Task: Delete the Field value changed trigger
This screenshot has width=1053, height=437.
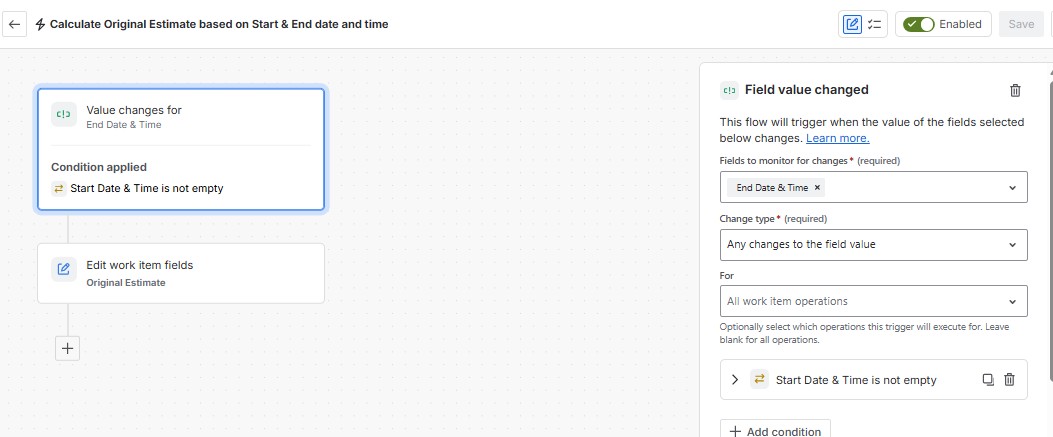Action: (1015, 91)
